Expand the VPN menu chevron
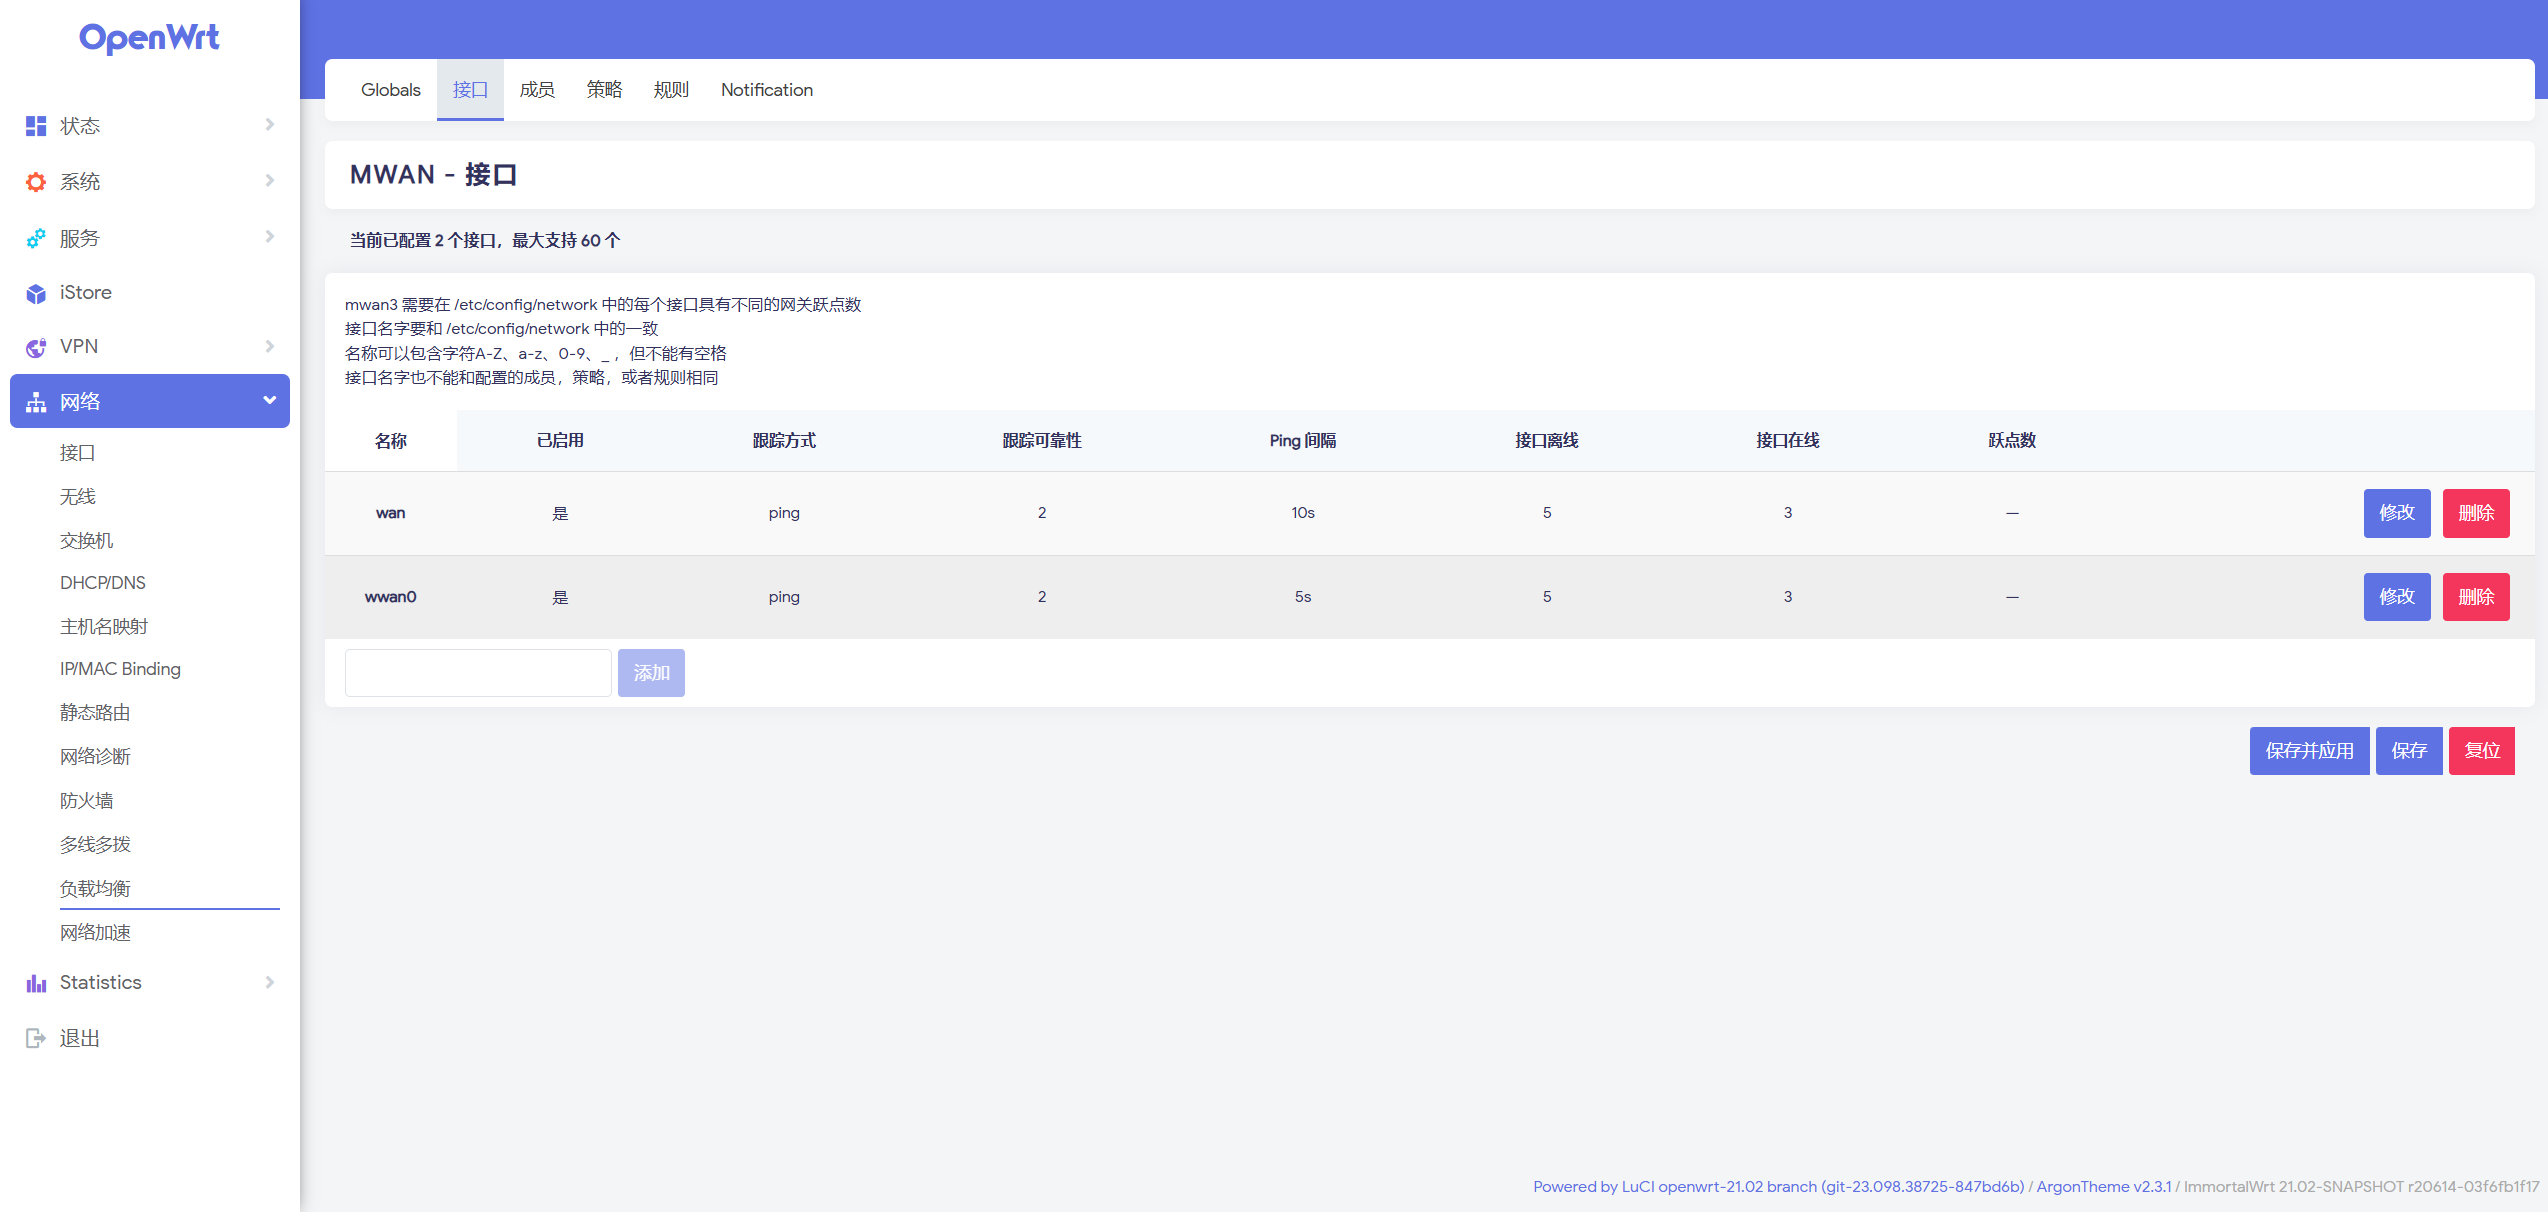 tap(269, 346)
